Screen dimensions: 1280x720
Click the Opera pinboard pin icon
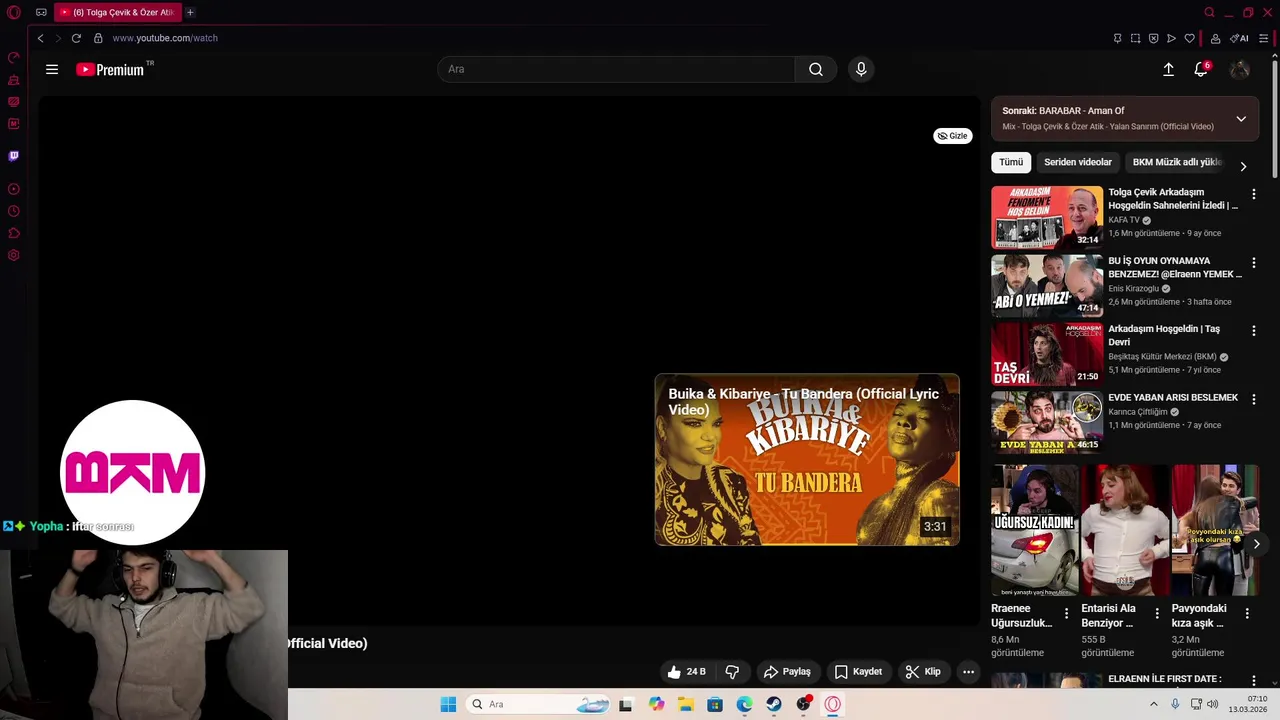coord(1117,38)
